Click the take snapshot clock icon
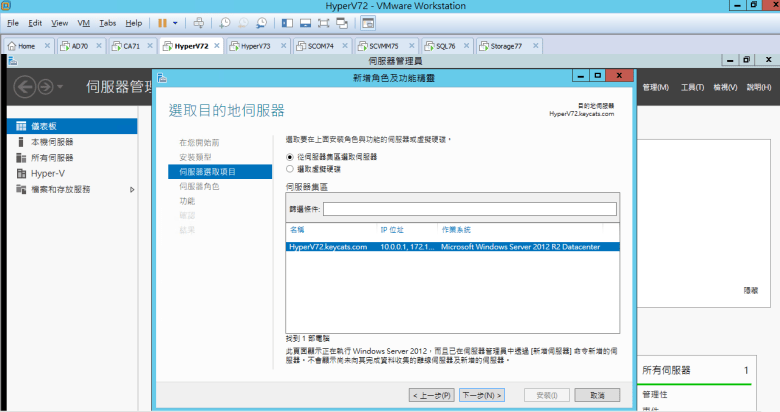This screenshot has height=412, width=780. pyautogui.click(x=225, y=22)
